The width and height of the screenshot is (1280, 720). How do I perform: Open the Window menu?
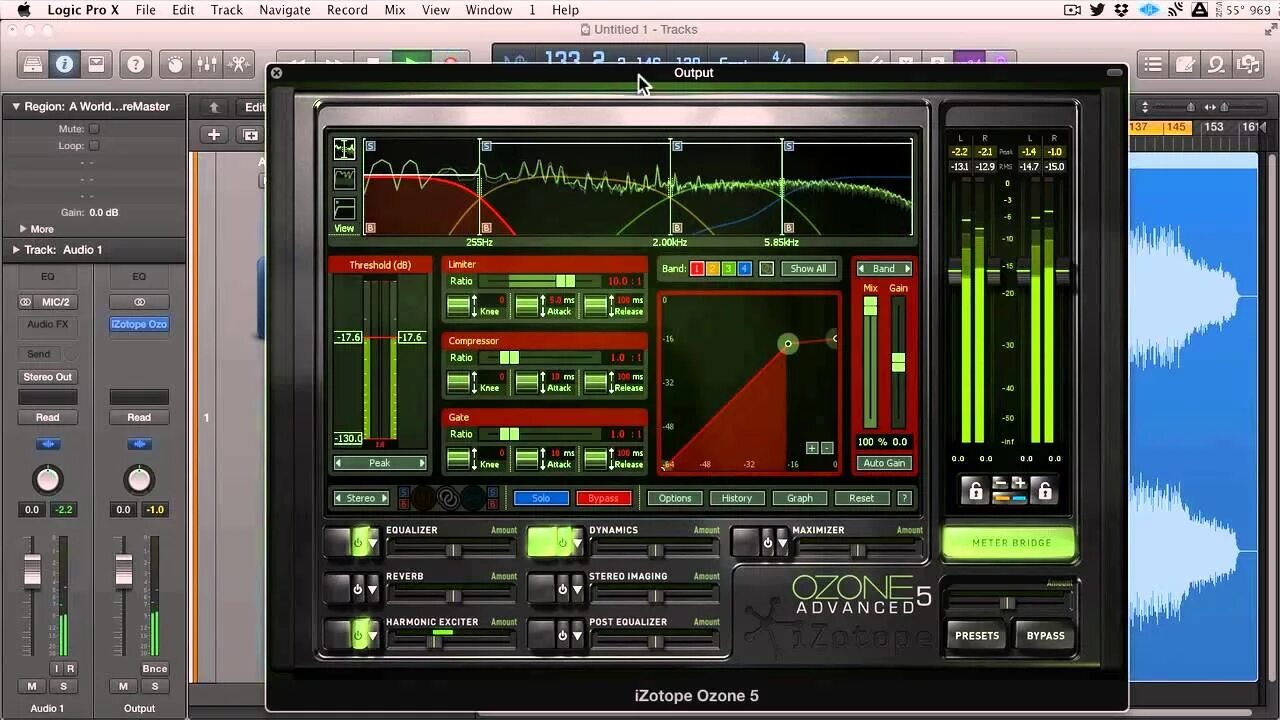click(489, 10)
